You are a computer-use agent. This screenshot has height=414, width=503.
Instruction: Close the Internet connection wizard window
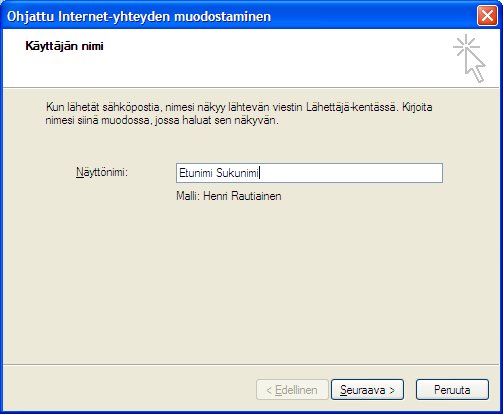click(x=487, y=16)
